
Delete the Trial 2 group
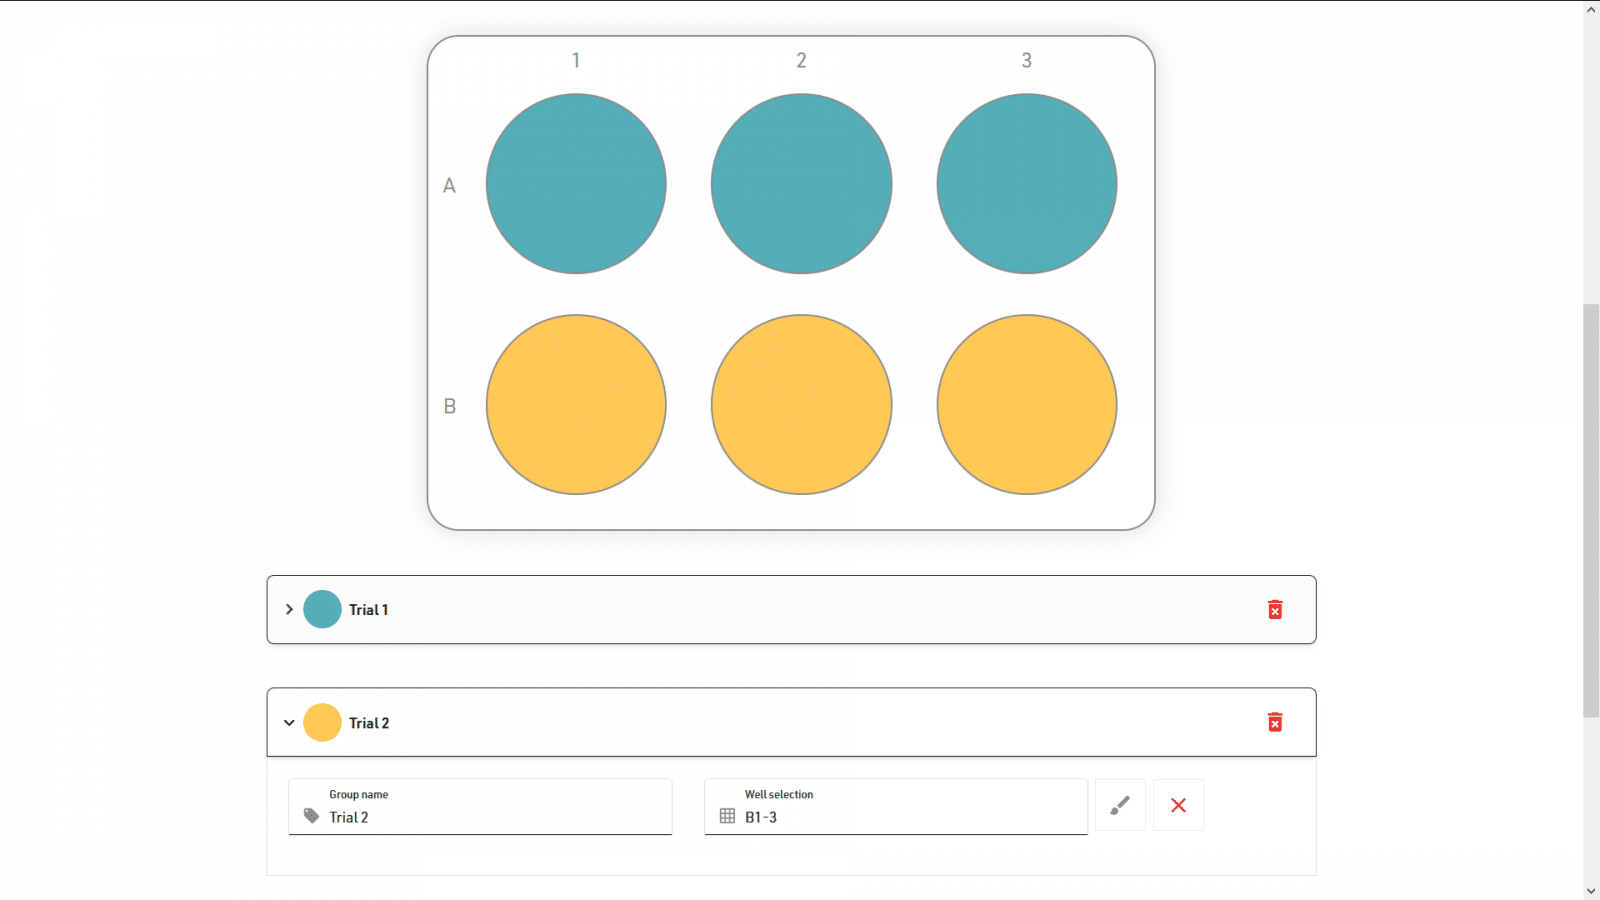pos(1275,722)
